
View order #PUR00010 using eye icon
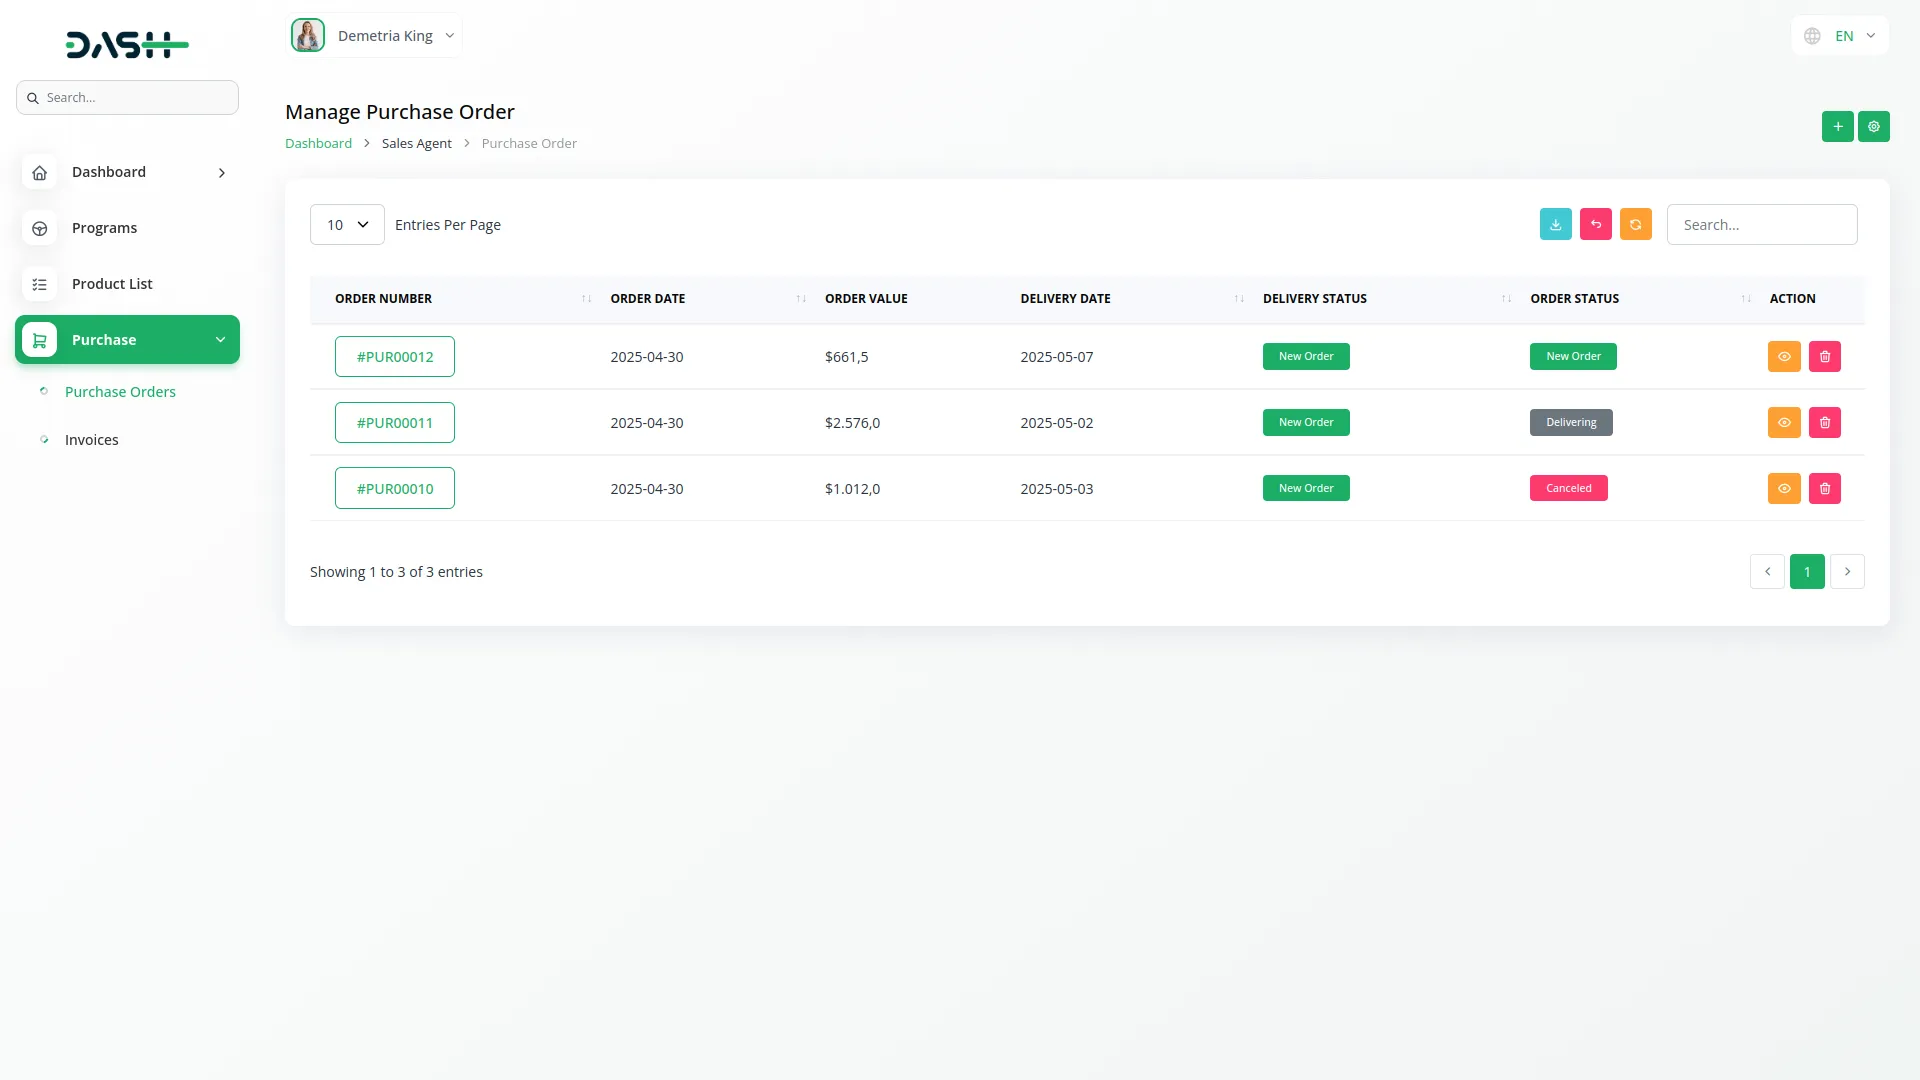1784,489
